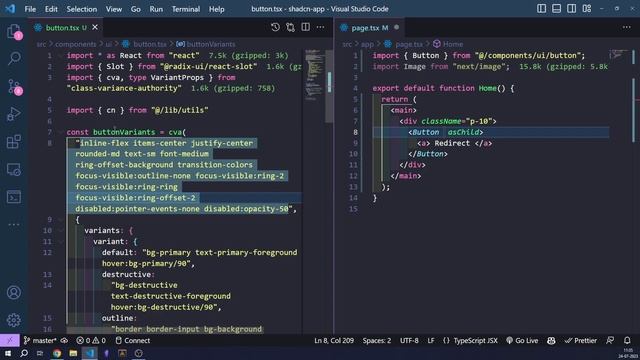Screen dimensions: 640x360
Task: Open Copilot status icon in status bar
Action: tap(551, 340)
